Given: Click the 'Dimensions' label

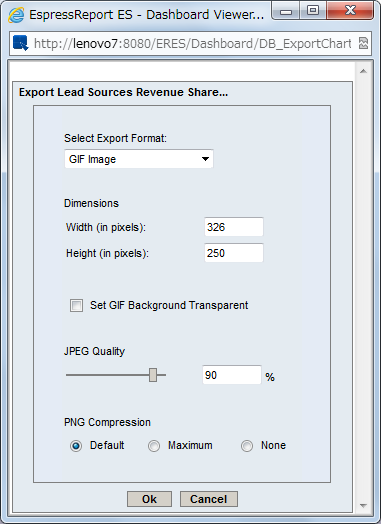Looking at the screenshot, I should tap(91, 203).
